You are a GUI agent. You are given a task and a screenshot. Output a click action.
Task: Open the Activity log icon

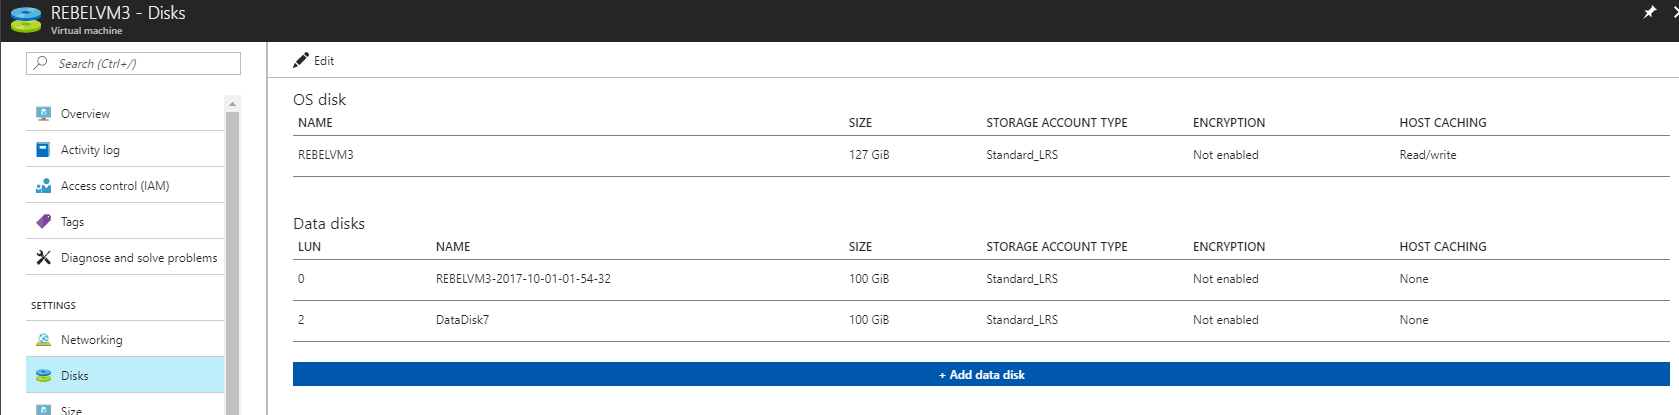click(43, 149)
